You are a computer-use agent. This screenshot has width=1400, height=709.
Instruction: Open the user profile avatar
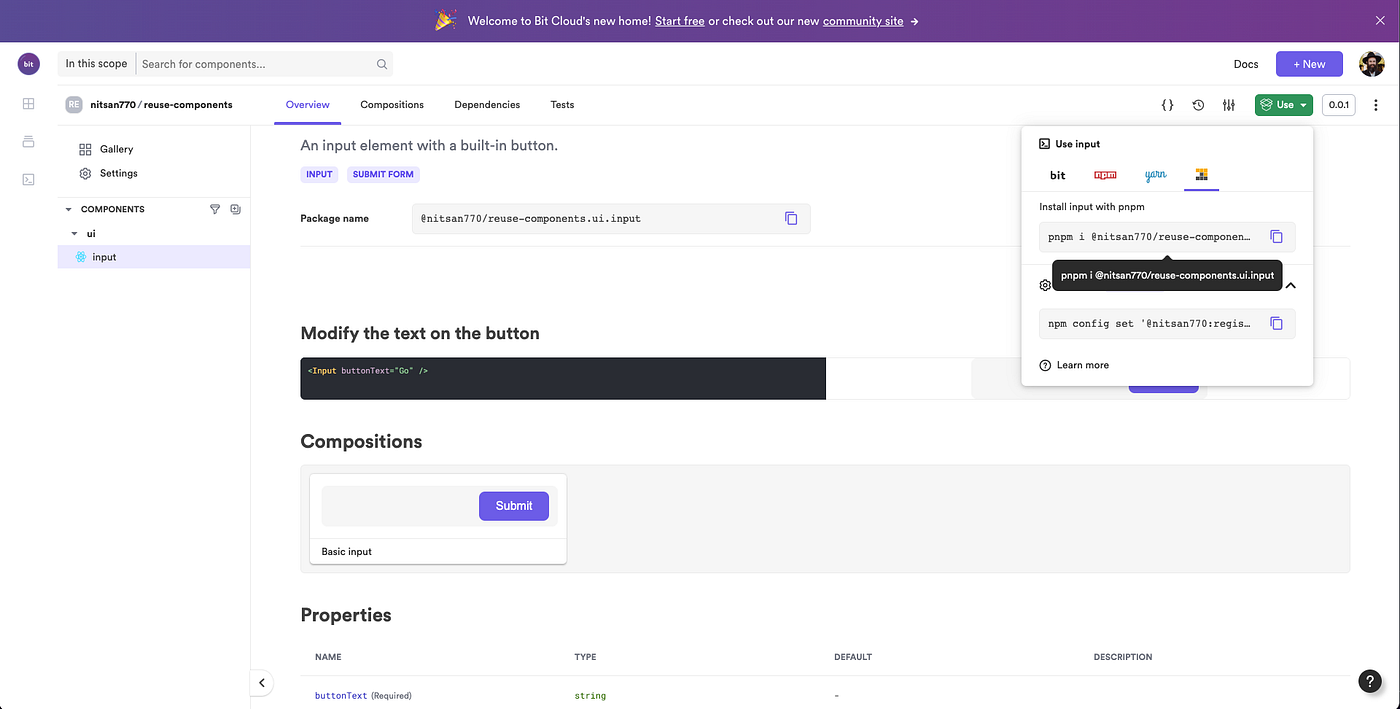[1371, 64]
